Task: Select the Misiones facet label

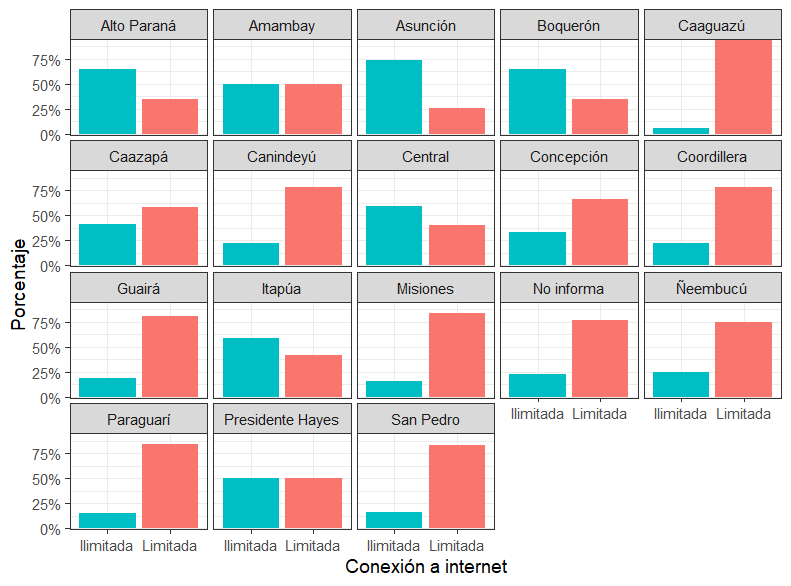Action: point(425,289)
